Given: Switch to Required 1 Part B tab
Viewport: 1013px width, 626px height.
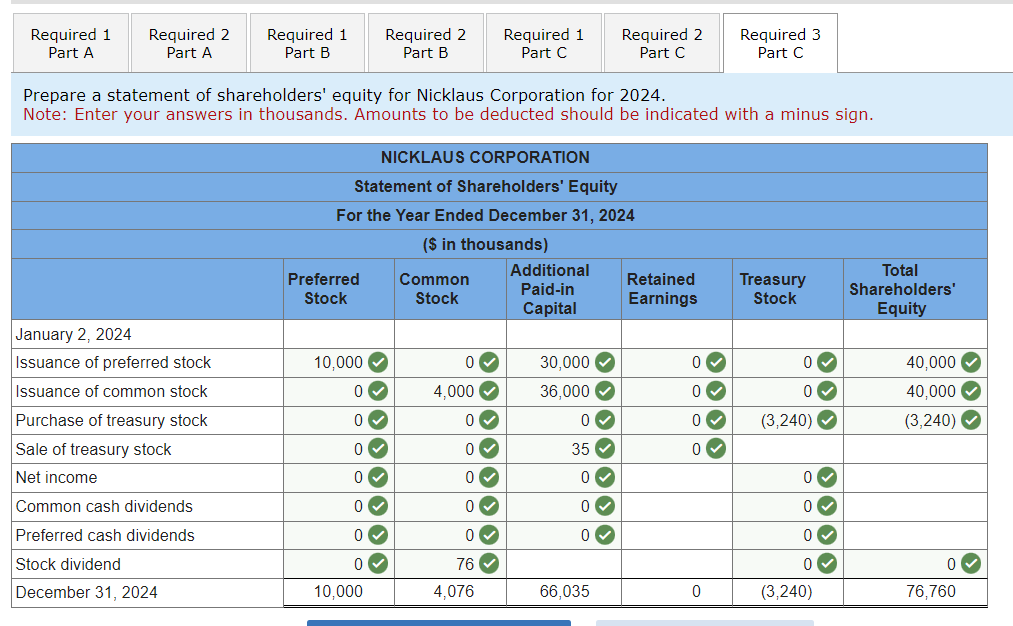Looking at the screenshot, I should pos(307,43).
